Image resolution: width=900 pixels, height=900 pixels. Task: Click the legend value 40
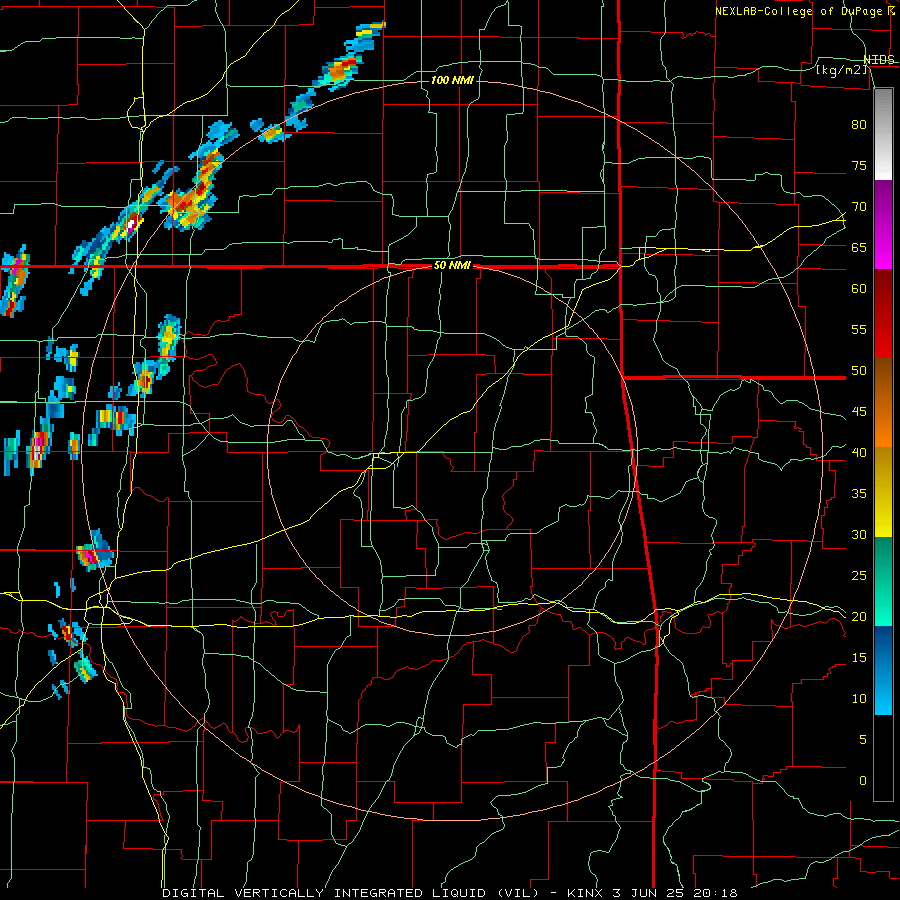(x=859, y=452)
